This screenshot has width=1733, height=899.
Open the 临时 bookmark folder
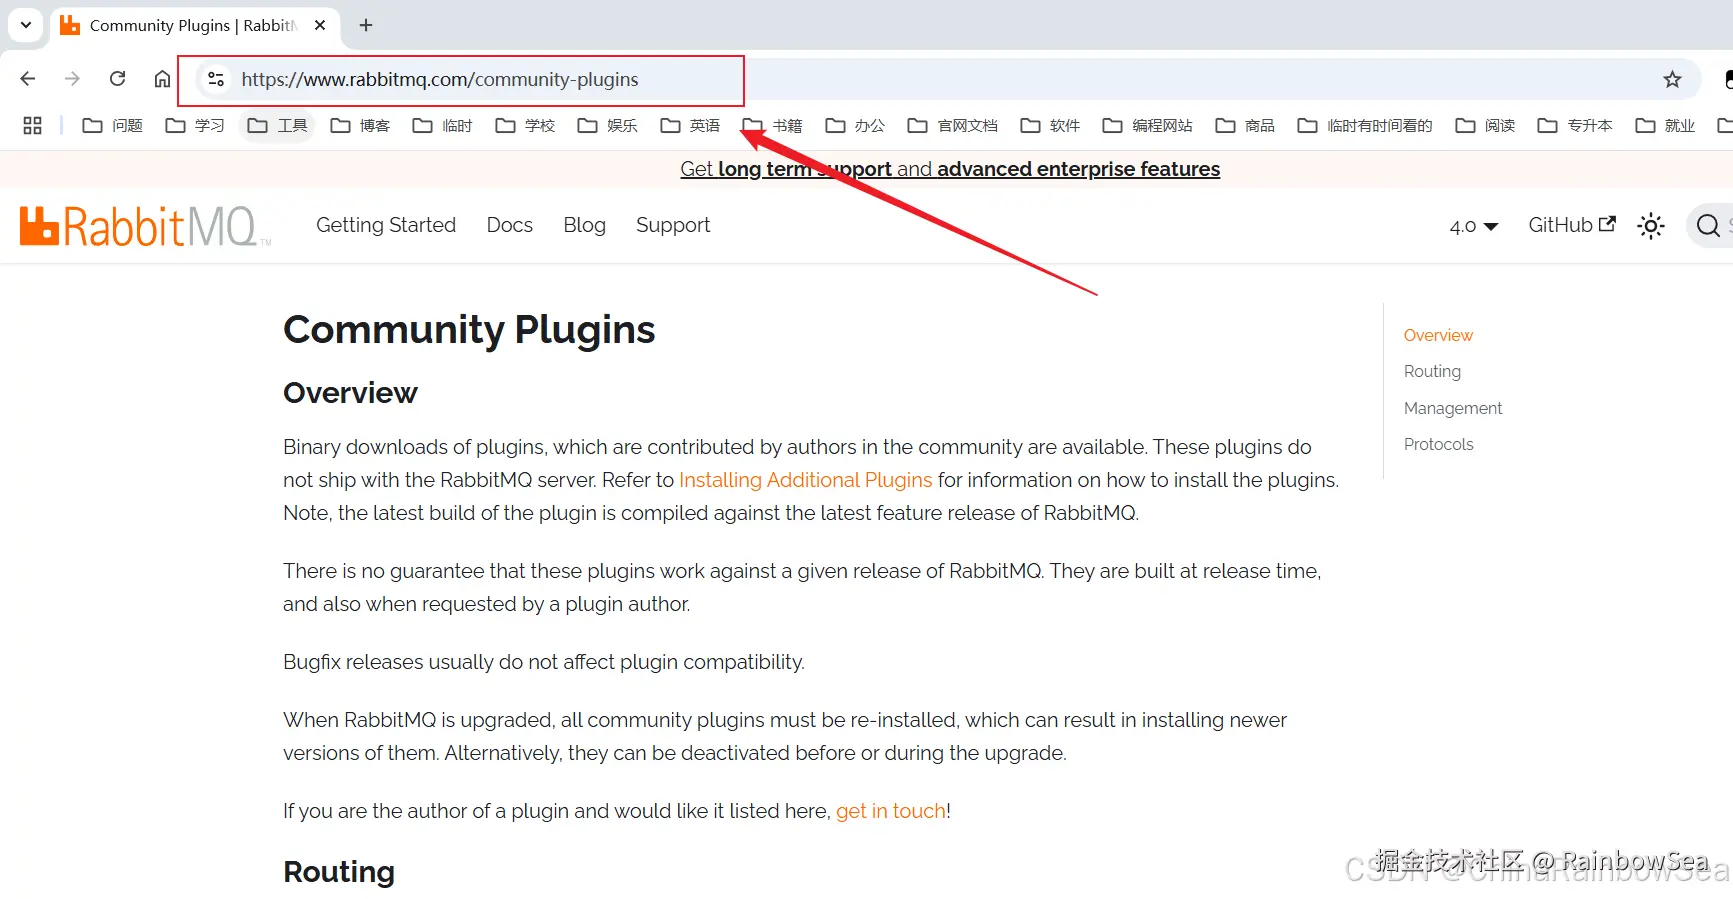pos(443,125)
